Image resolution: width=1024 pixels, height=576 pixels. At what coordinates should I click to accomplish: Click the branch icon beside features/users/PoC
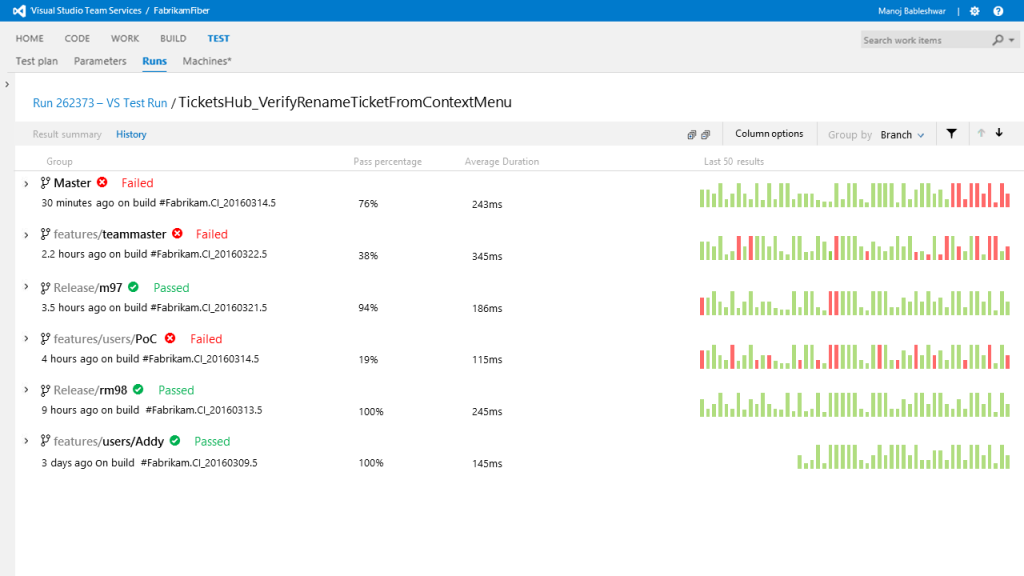coord(45,338)
